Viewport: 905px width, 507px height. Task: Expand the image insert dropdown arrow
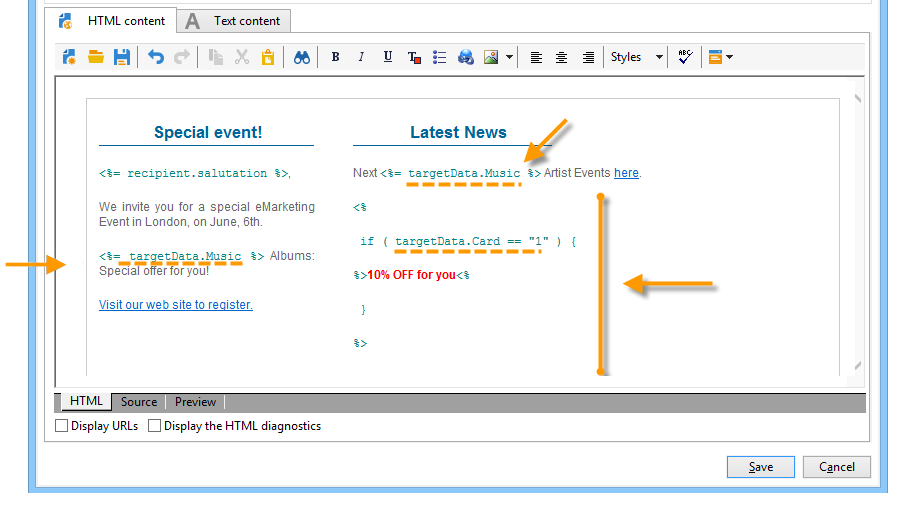[509, 57]
